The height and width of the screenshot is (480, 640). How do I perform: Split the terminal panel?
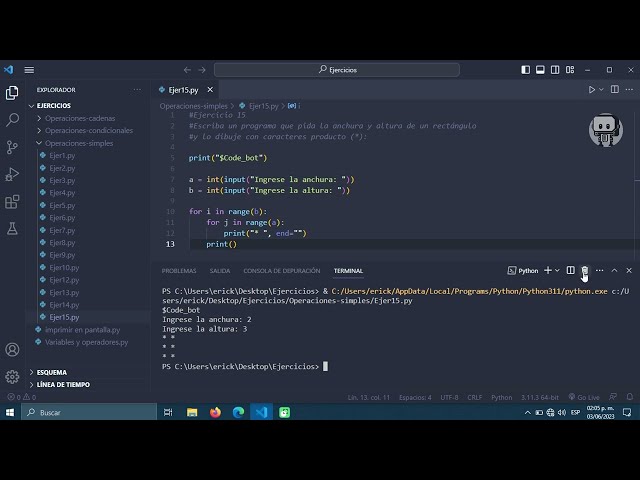[x=571, y=270]
